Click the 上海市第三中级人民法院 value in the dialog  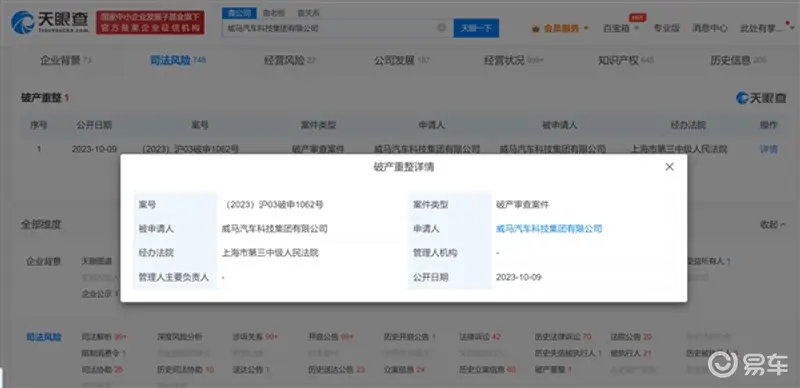[270, 253]
